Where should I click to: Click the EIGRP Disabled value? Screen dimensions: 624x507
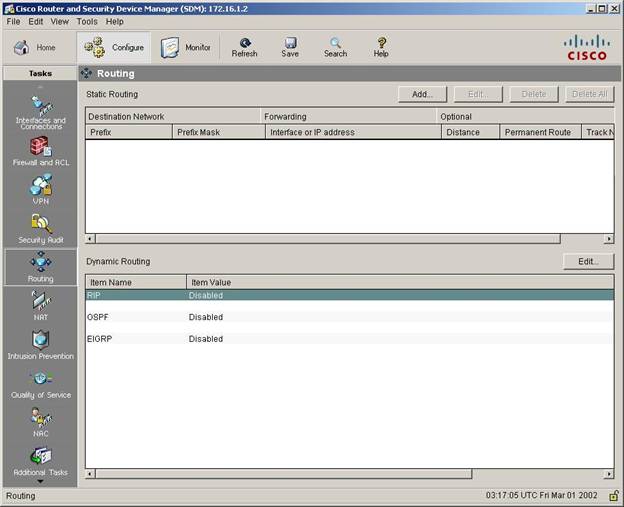[x=206, y=339]
